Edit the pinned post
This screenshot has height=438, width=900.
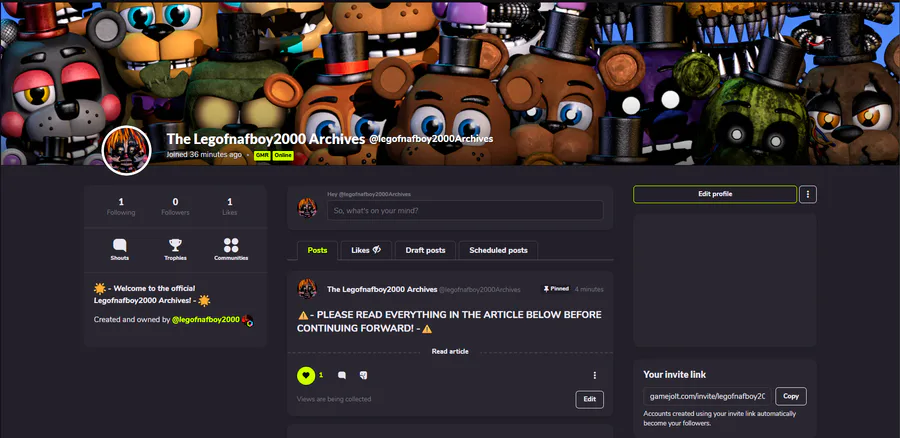589,399
